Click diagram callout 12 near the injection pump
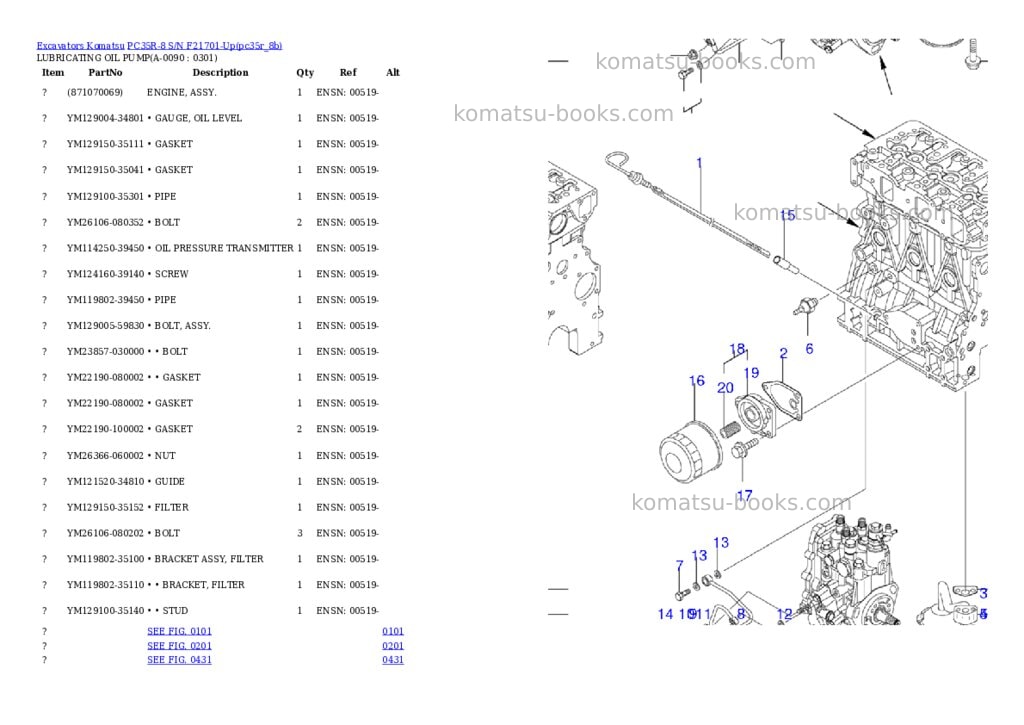Image resolution: width=1024 pixels, height=725 pixels. [x=784, y=614]
